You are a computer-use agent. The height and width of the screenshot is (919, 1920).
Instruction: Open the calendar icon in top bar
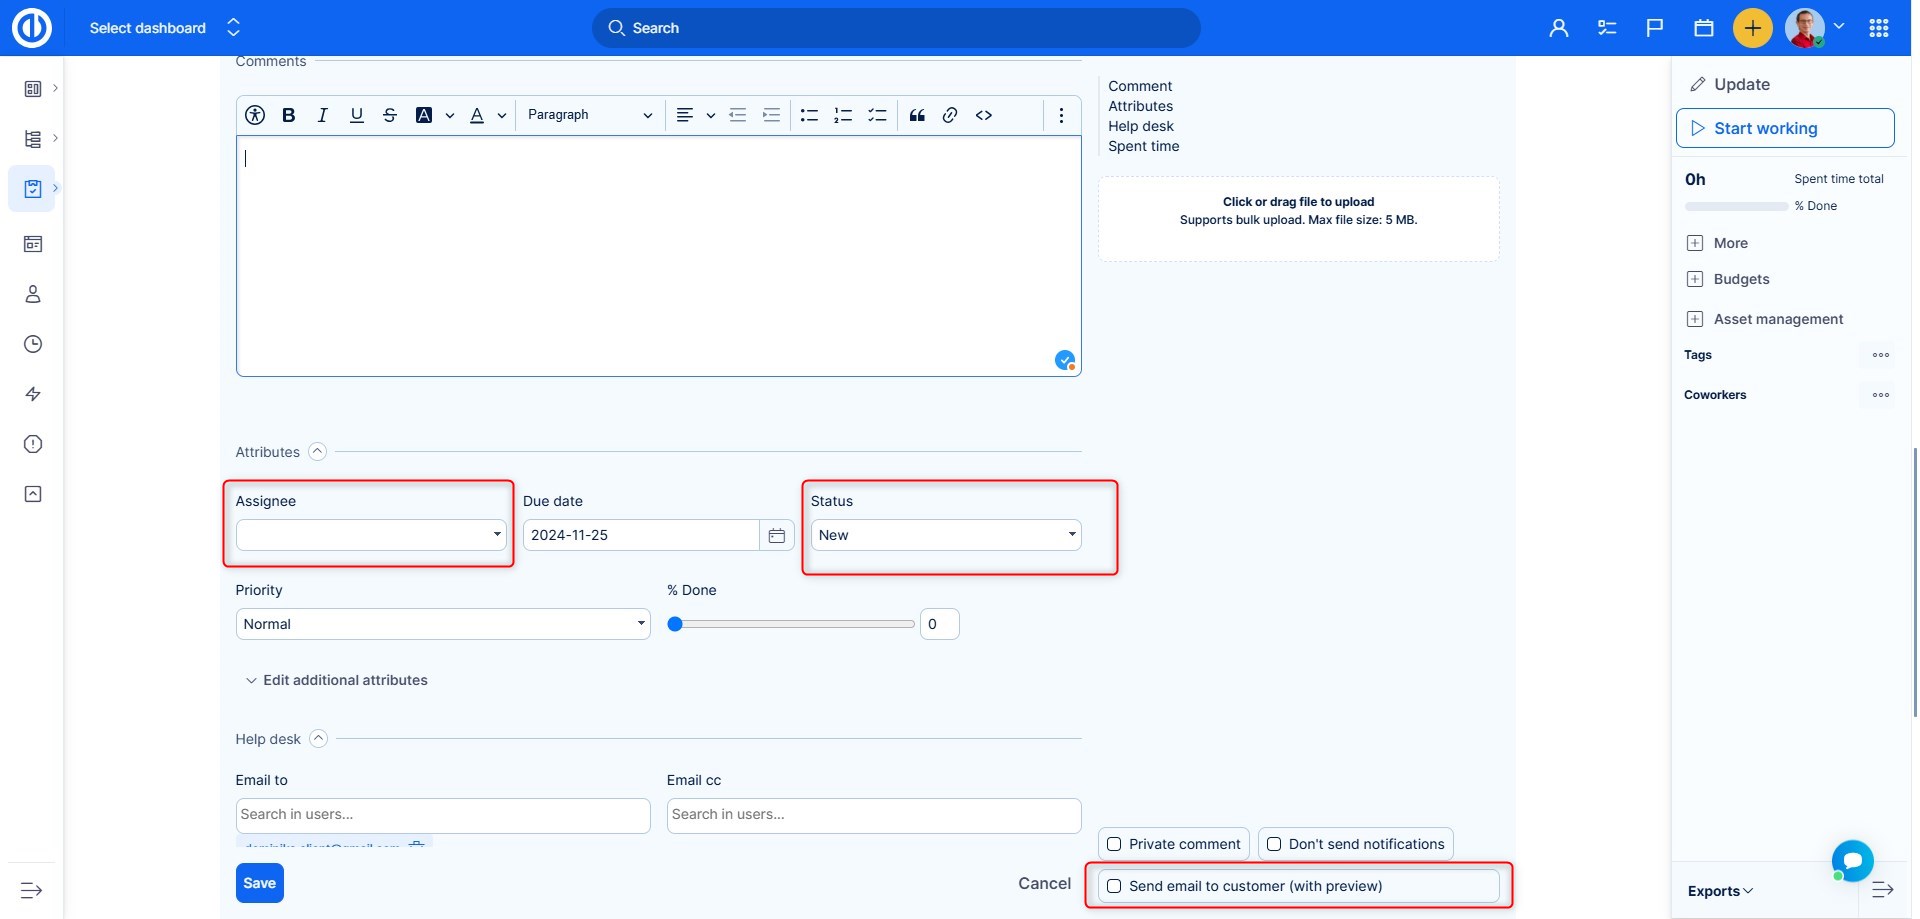tap(1704, 28)
